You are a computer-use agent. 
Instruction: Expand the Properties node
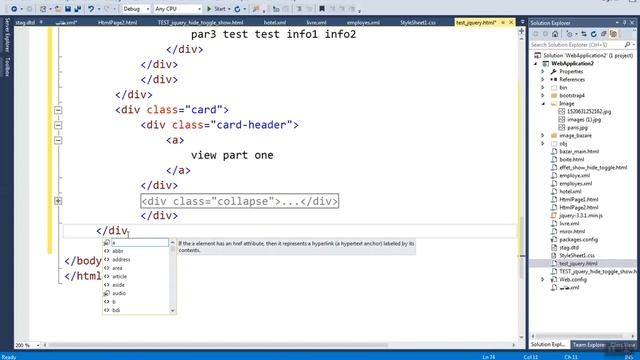543,71
